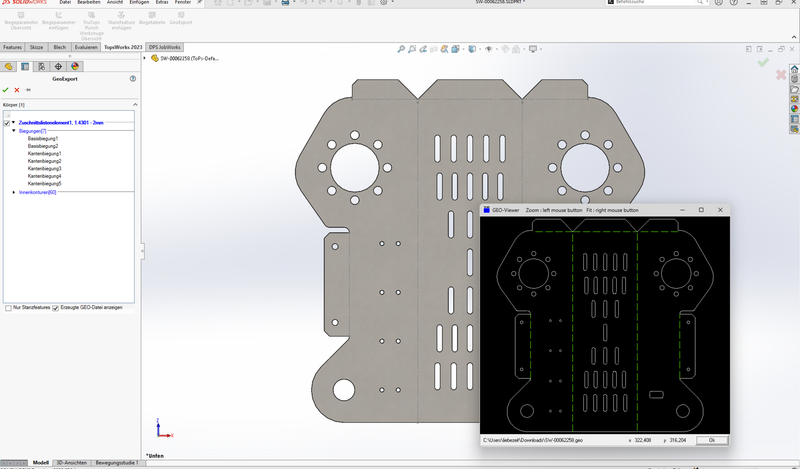
Task: Toggle Erzeugte GEO-Datei anzeigen checkbox
Action: click(x=56, y=308)
